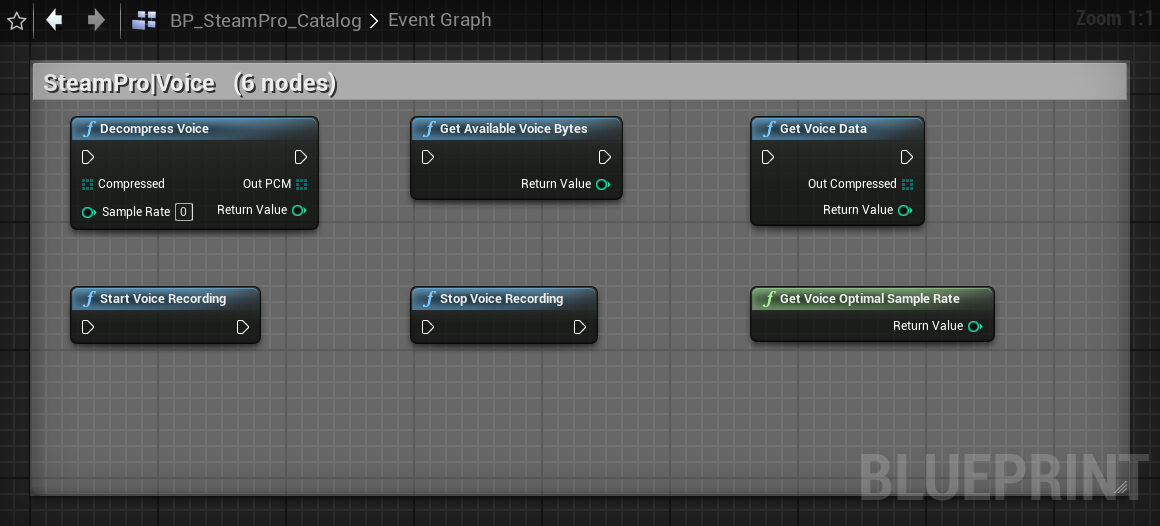The height and width of the screenshot is (526, 1160).
Task: Click Decompress Voice Return Value pin
Action: pos(299,211)
